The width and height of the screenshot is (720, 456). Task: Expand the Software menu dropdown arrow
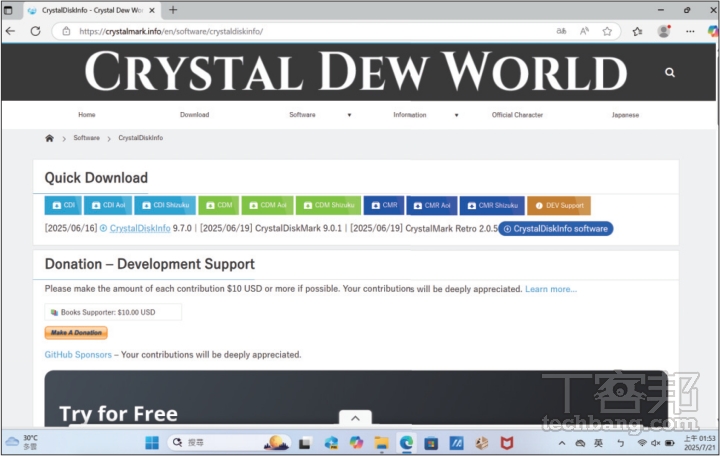point(349,115)
